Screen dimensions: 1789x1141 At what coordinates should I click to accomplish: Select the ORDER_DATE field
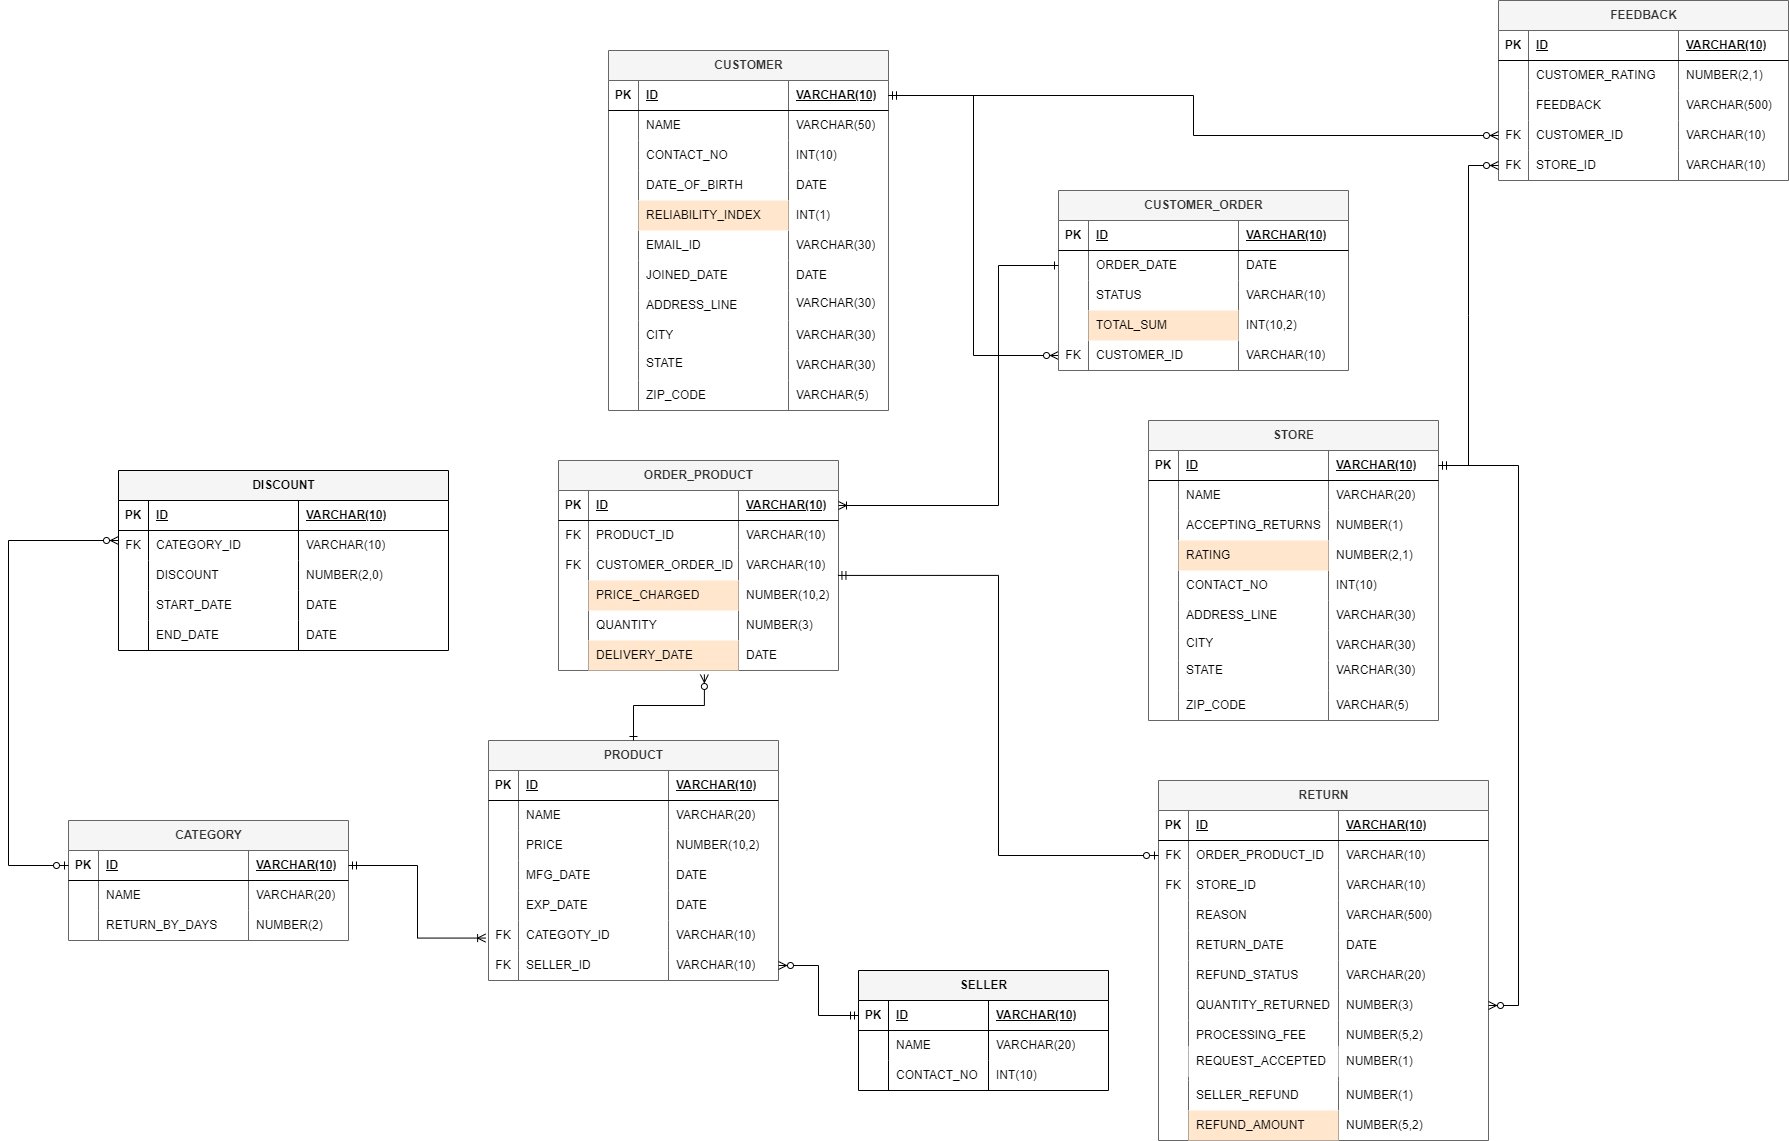tap(1136, 265)
